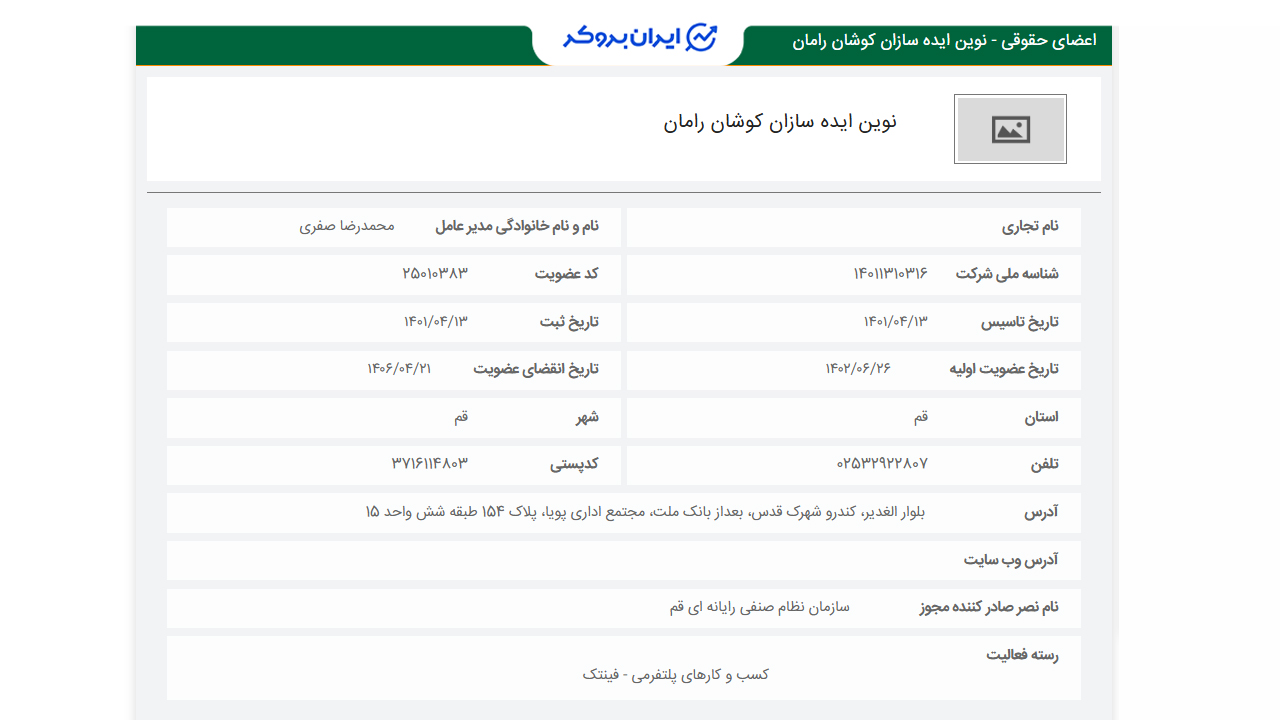Viewport: 1280px width, 720px height.
Task: Select the postal code number value
Action: [x=430, y=464]
